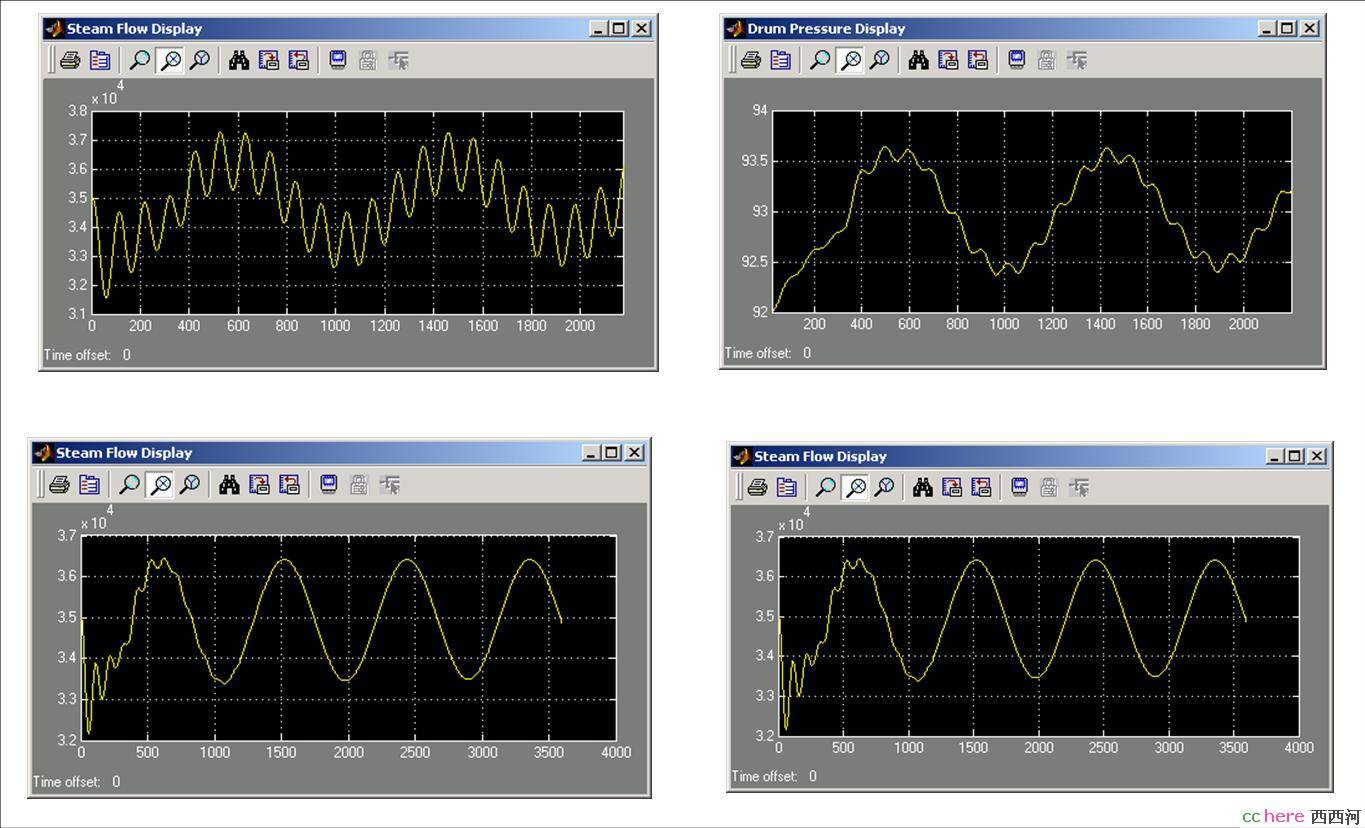The image size is (1365, 828).
Task: Open Parameters in bottom-left Steam Flow Display
Action: coord(89,485)
